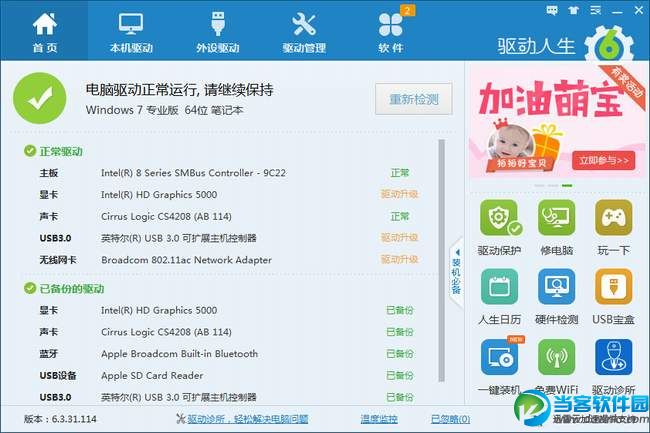Open the 加油萌宝 promotion banner

pos(556,122)
